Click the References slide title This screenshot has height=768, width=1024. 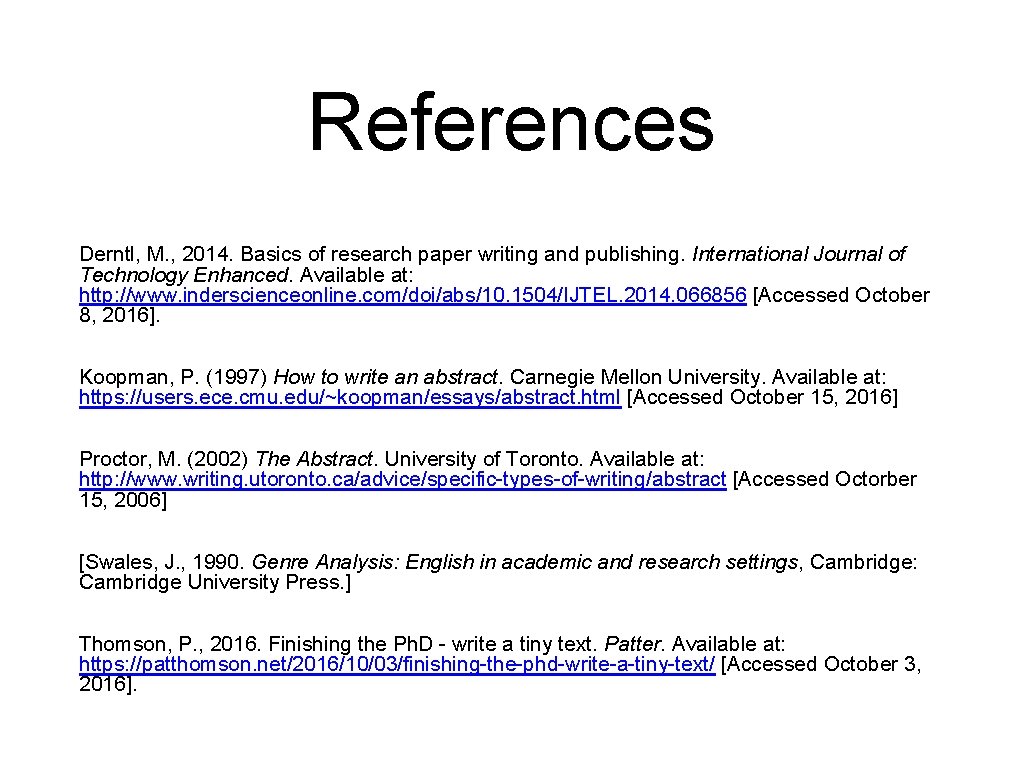point(511,123)
